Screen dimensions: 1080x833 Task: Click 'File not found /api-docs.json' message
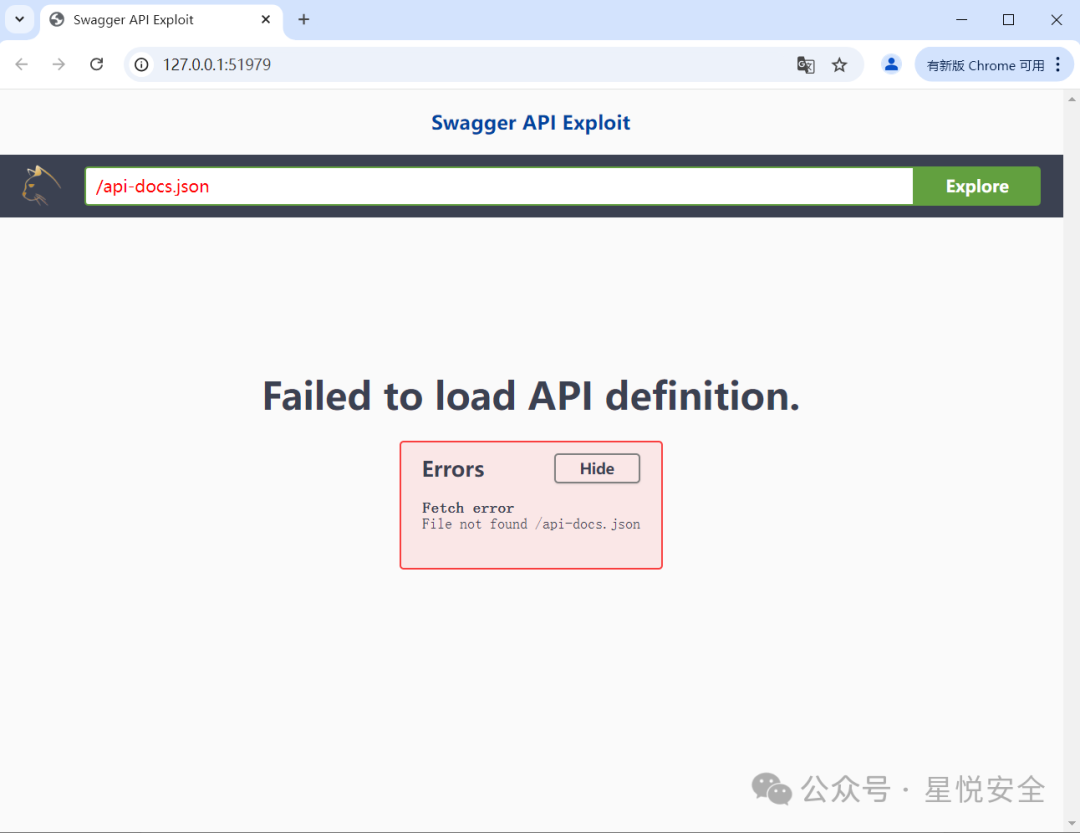point(531,524)
